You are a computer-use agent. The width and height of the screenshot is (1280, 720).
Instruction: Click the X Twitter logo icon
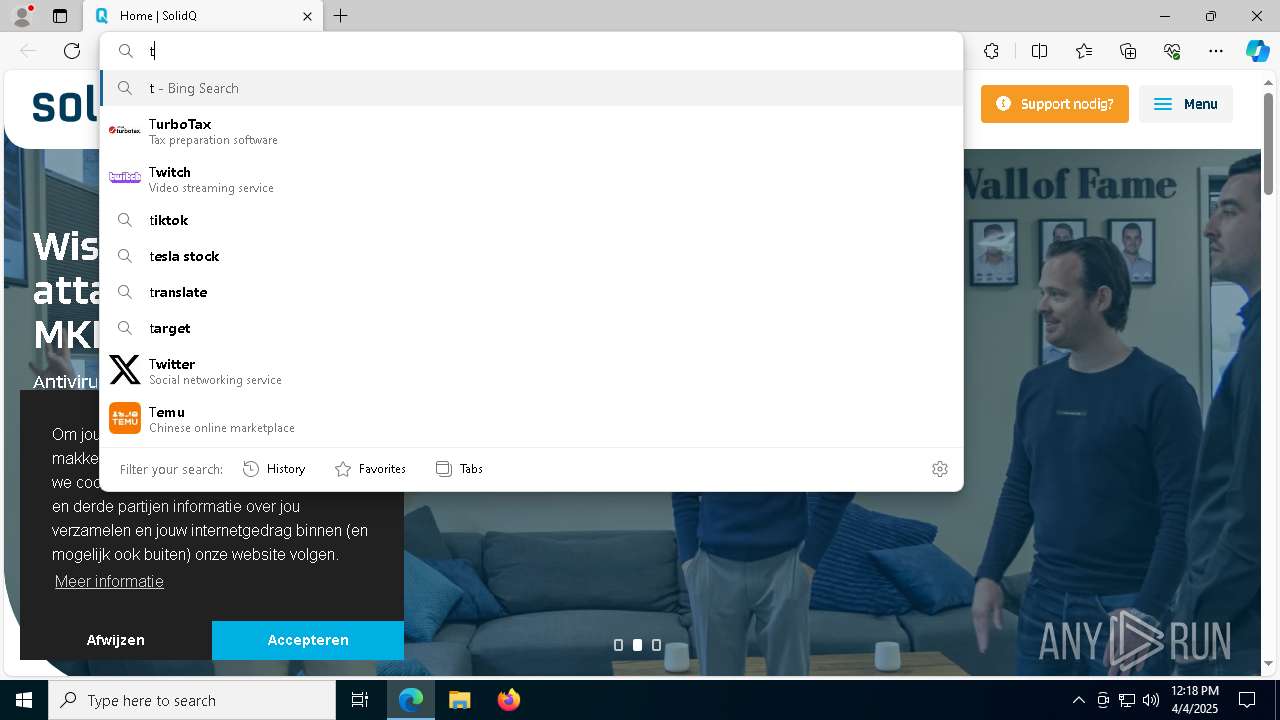pos(125,370)
